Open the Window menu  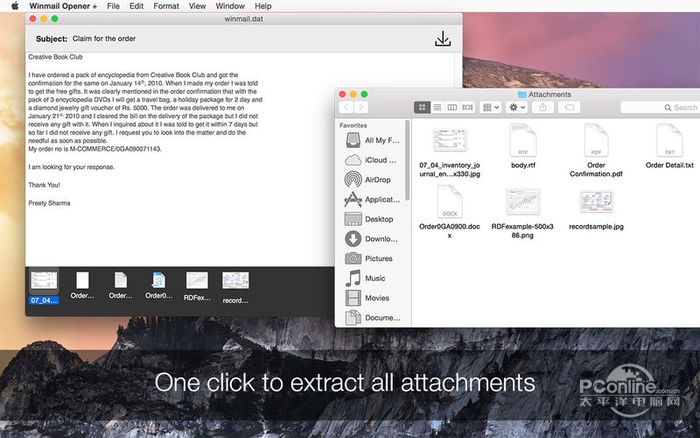[x=230, y=6]
